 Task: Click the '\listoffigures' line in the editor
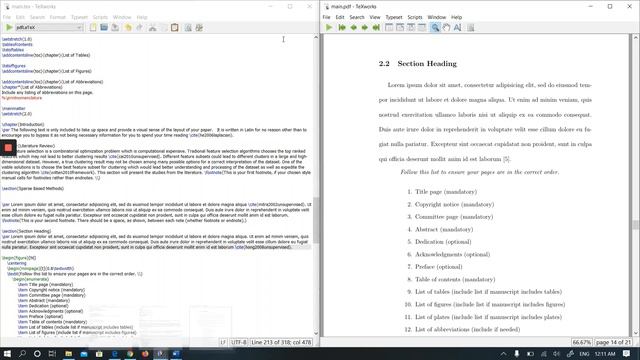coord(13,66)
